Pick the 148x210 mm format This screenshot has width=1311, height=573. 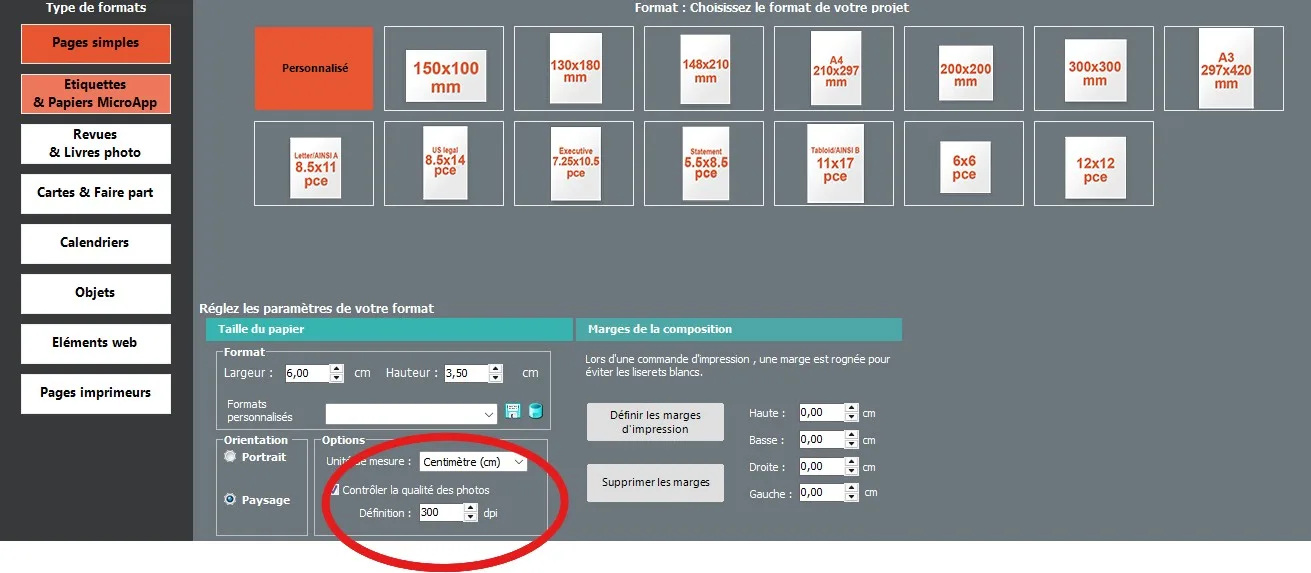pyautogui.click(x=704, y=68)
